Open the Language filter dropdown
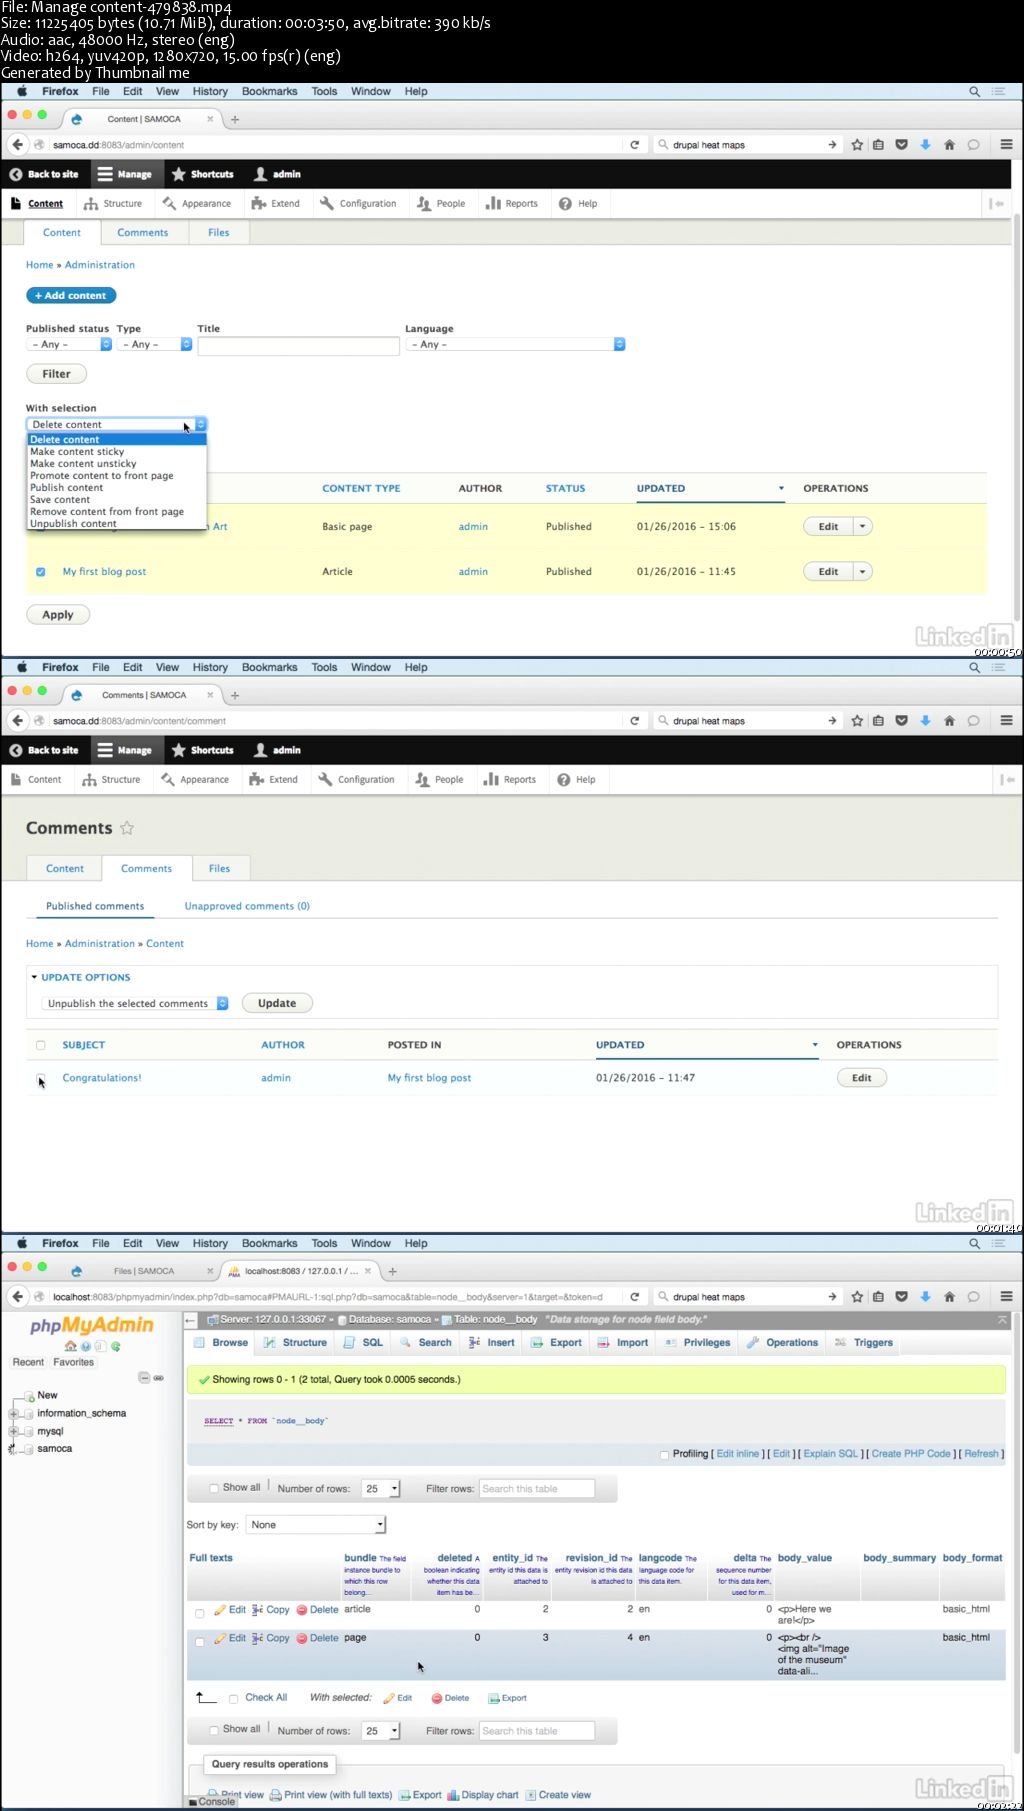 pyautogui.click(x=515, y=344)
